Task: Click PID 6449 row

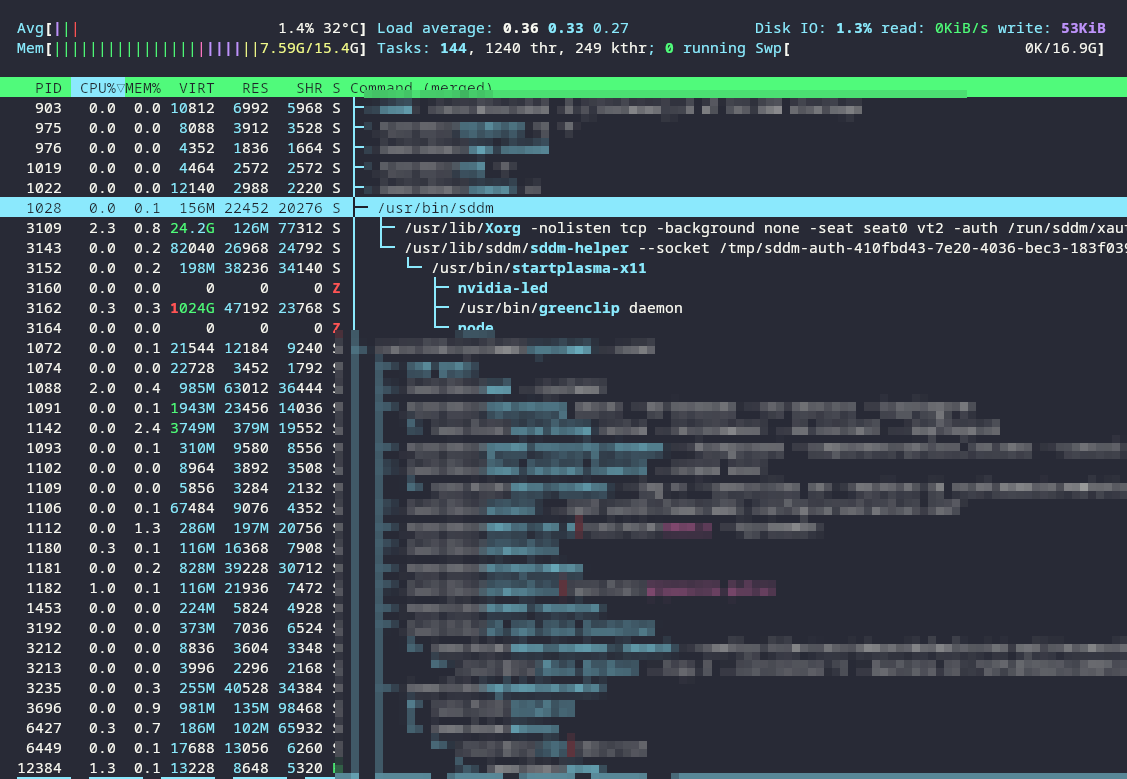Action: click(564, 749)
